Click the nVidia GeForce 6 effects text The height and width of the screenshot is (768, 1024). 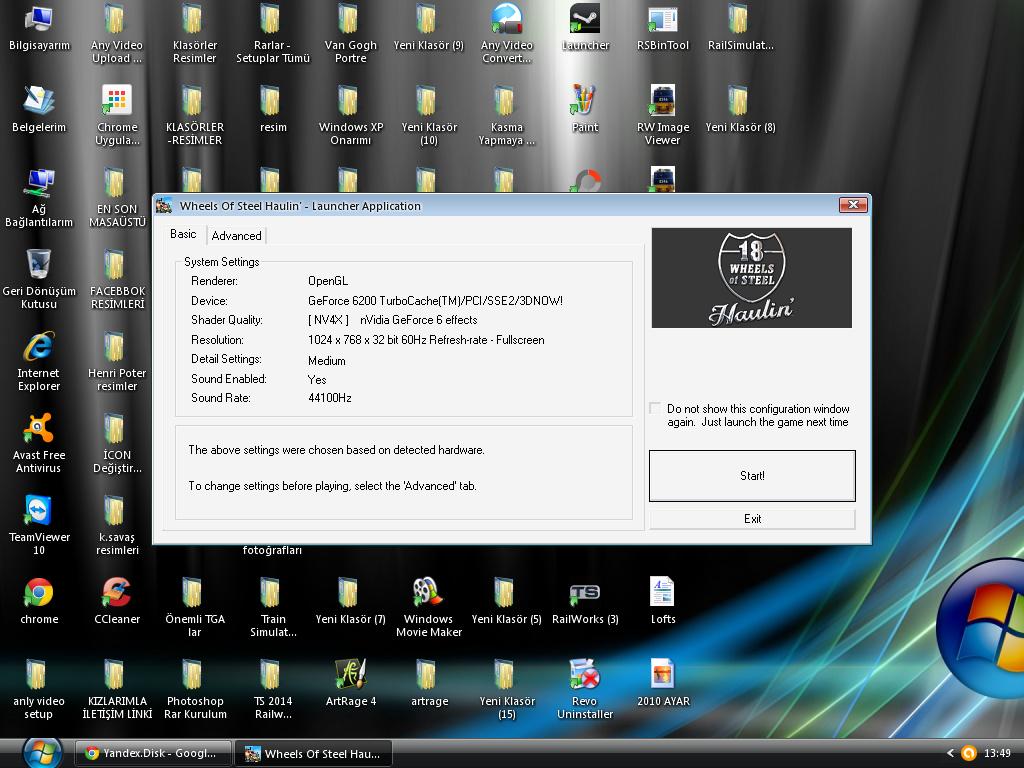coord(419,320)
